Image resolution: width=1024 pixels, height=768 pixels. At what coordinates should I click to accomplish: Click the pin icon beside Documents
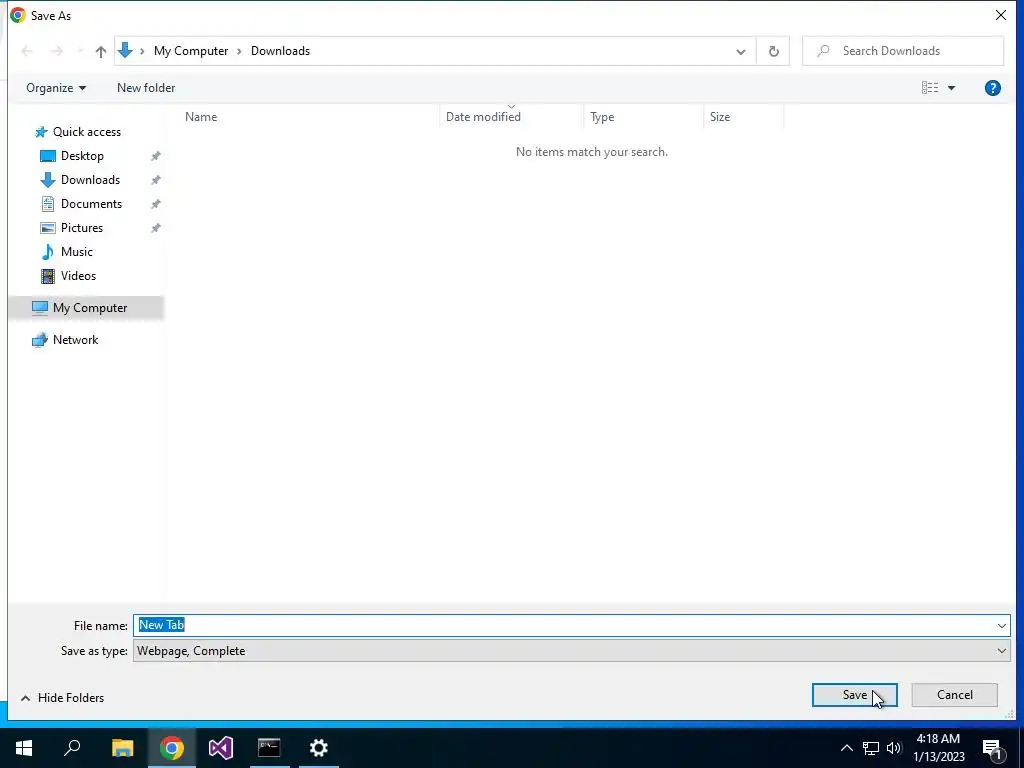pyautogui.click(x=155, y=204)
